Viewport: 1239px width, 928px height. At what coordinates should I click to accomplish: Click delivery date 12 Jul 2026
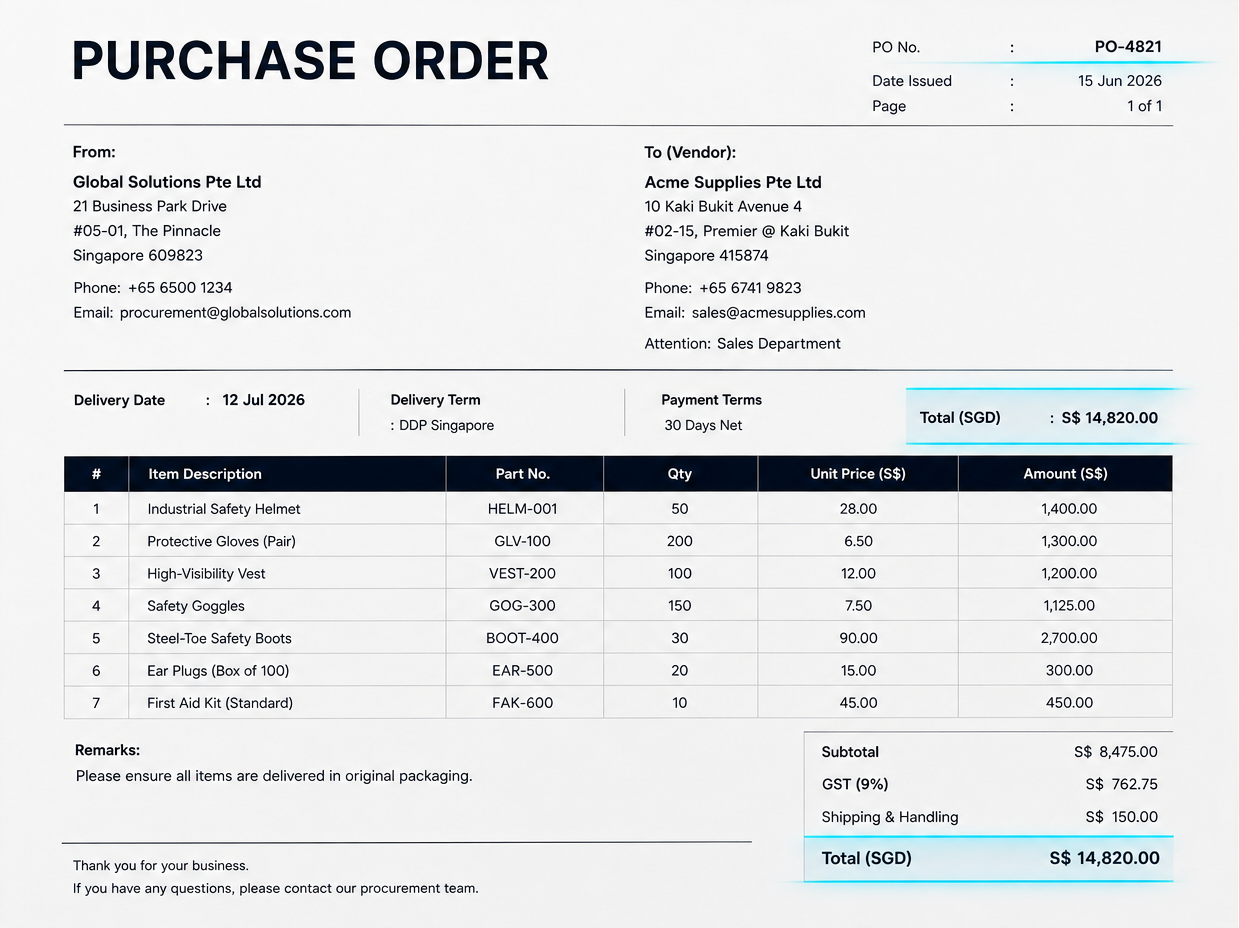coord(263,400)
